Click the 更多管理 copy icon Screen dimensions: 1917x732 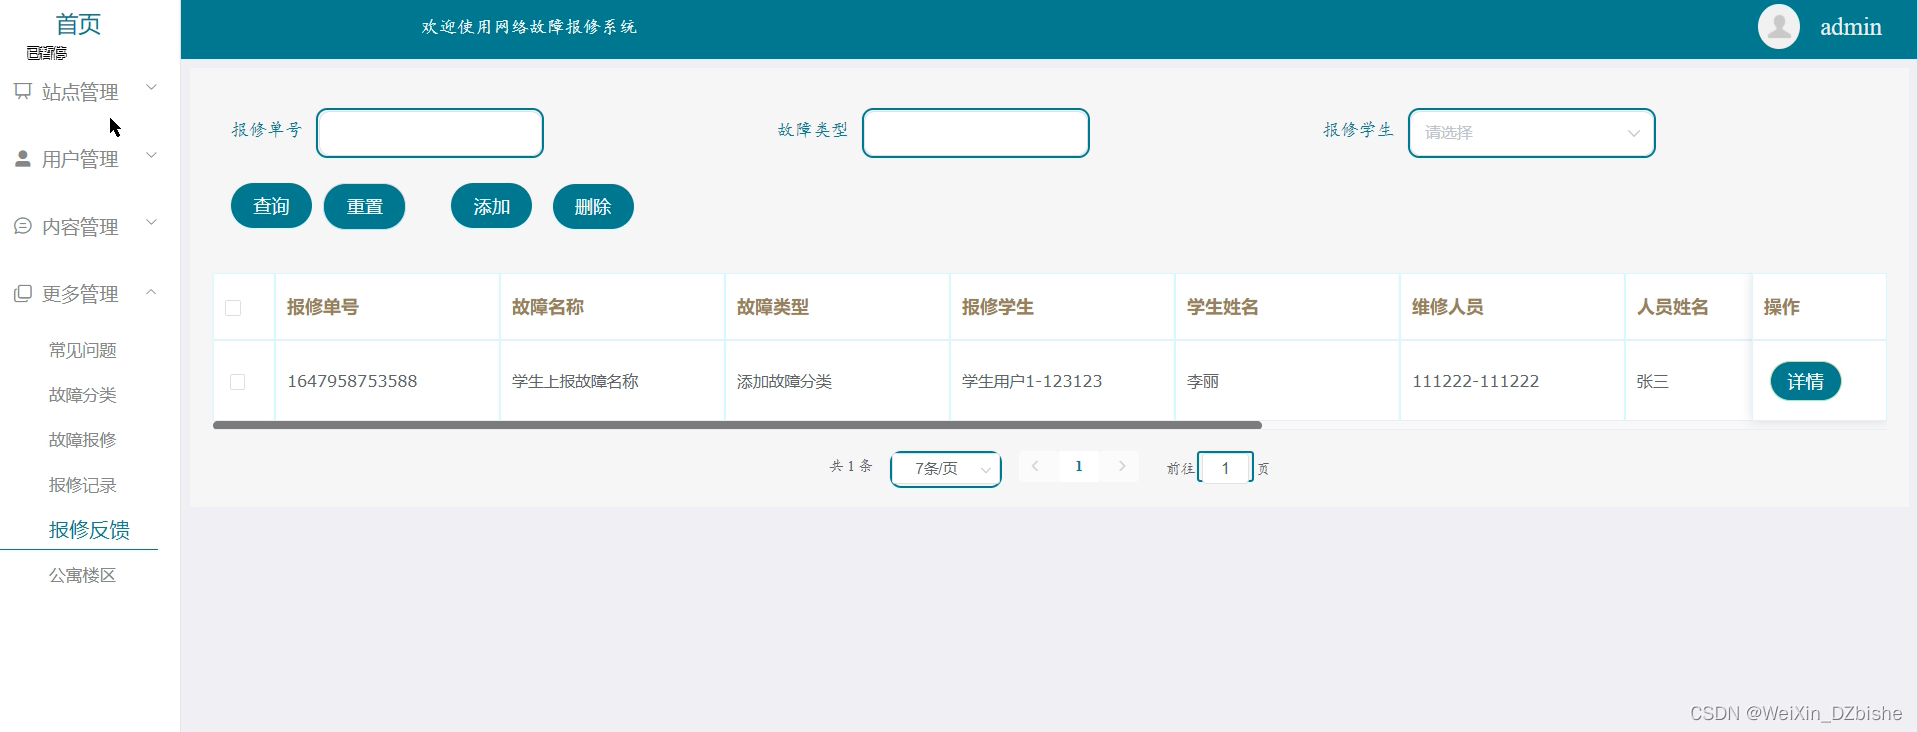coord(23,293)
